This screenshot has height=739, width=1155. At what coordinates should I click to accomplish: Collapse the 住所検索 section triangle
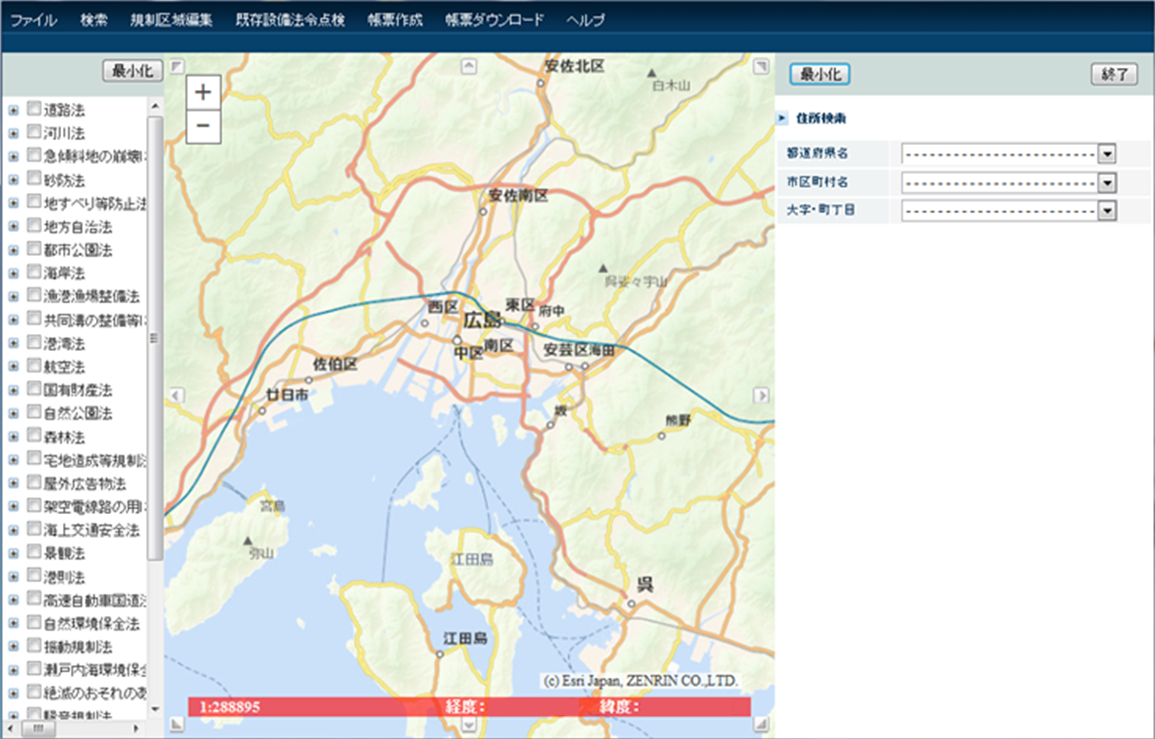pyautogui.click(x=783, y=118)
